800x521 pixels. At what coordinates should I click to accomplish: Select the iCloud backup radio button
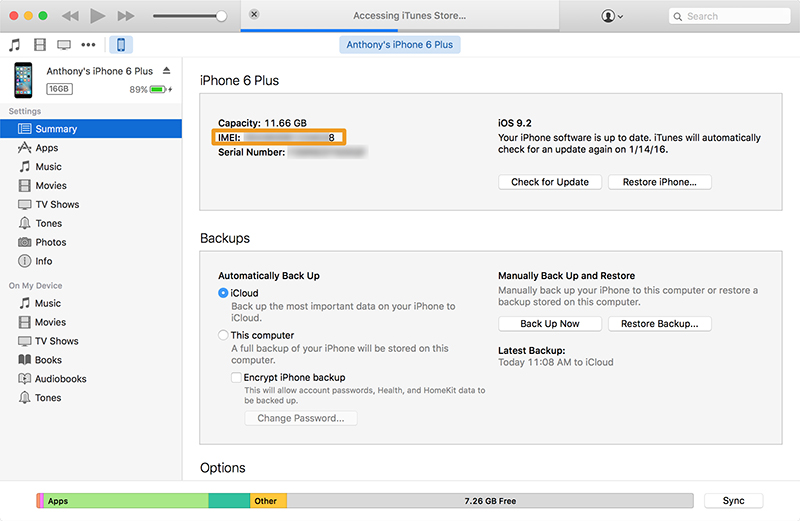(x=223, y=293)
